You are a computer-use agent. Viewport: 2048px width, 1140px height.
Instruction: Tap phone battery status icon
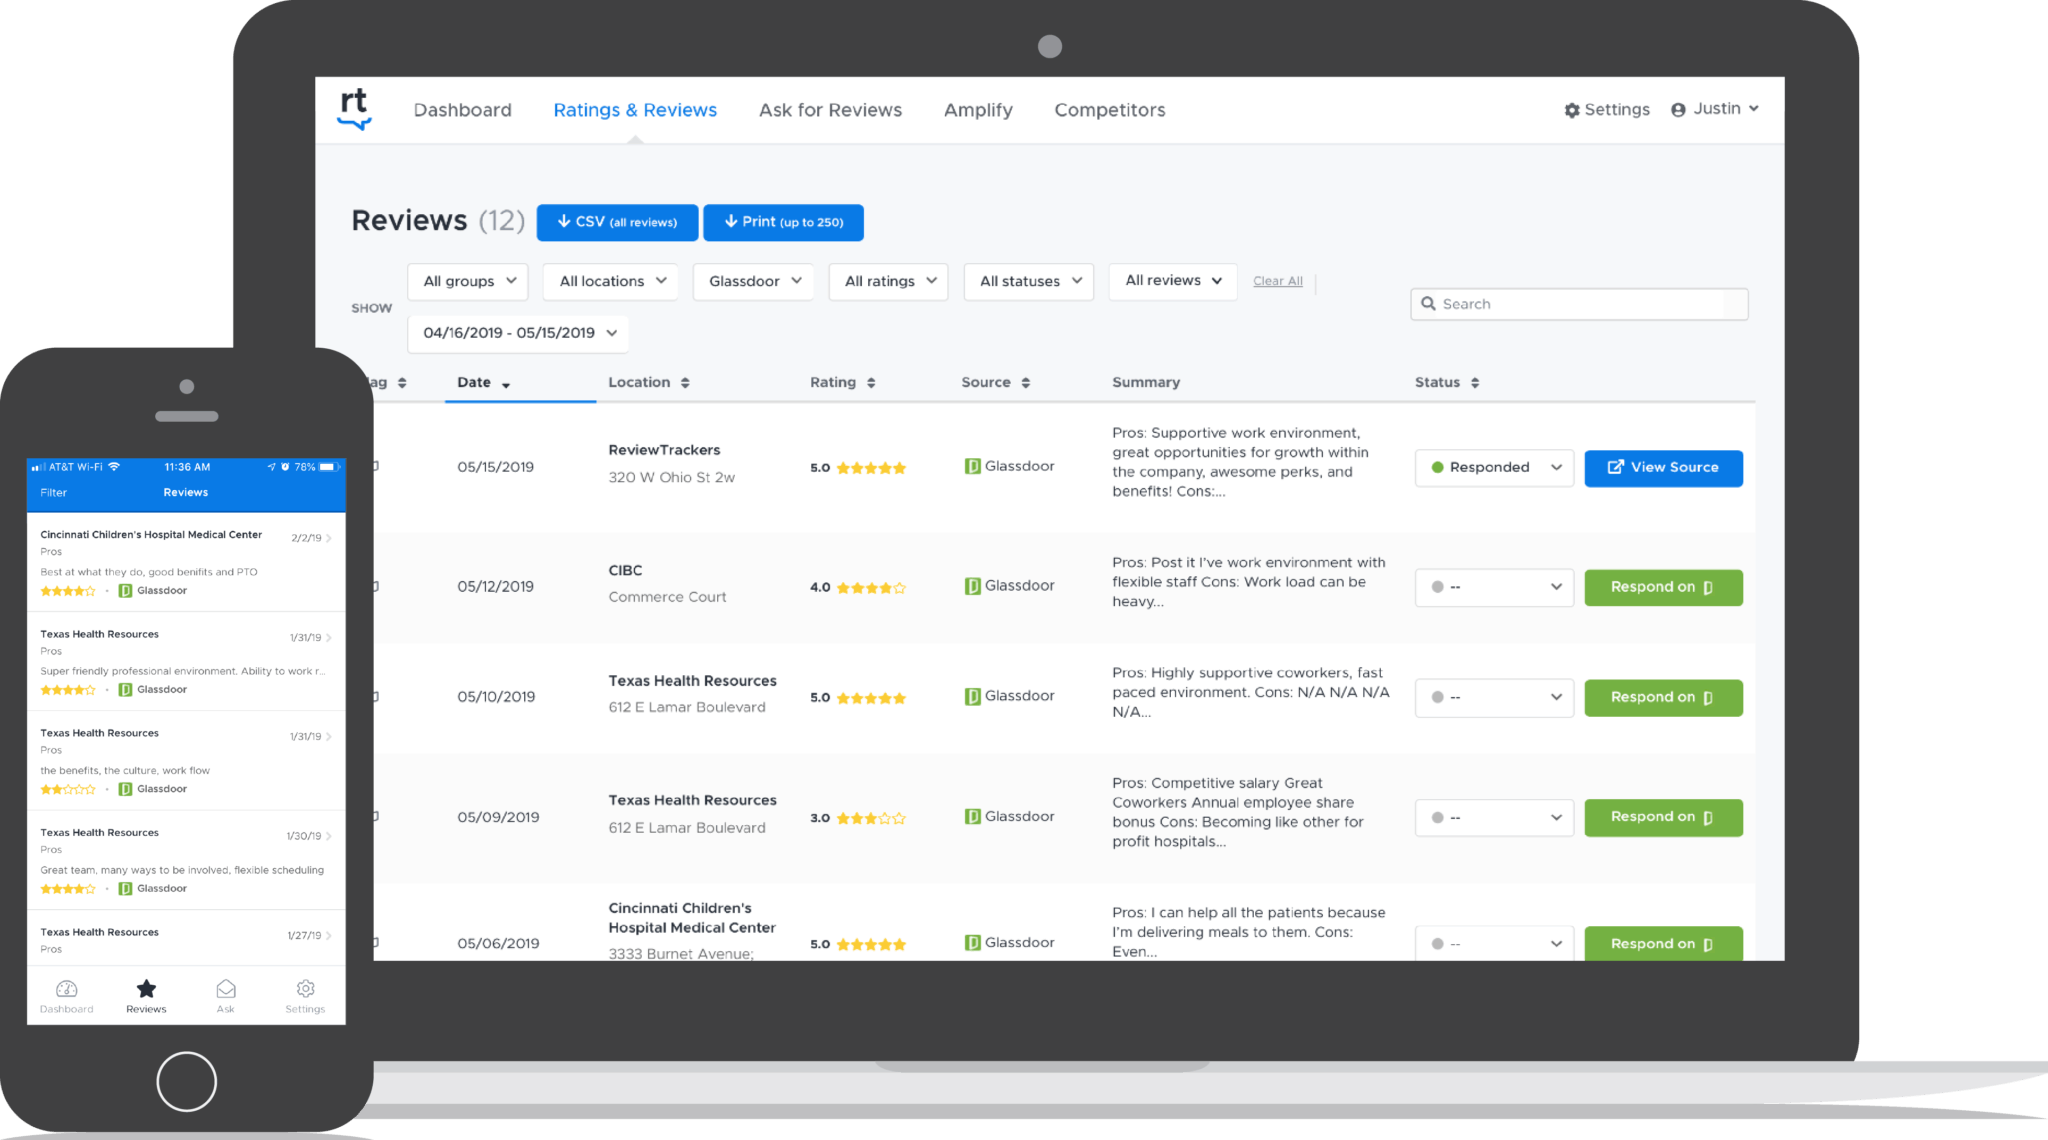point(328,467)
